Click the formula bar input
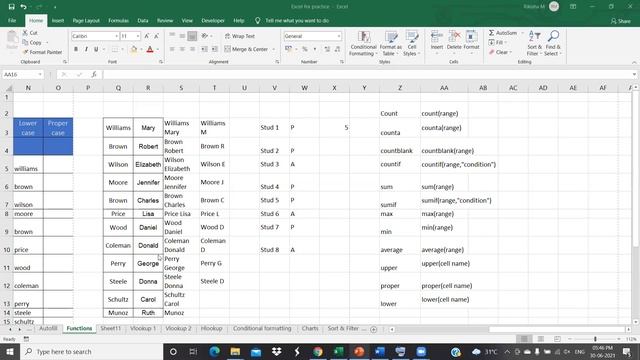Image resolution: width=640 pixels, height=360 pixels. 367,74
